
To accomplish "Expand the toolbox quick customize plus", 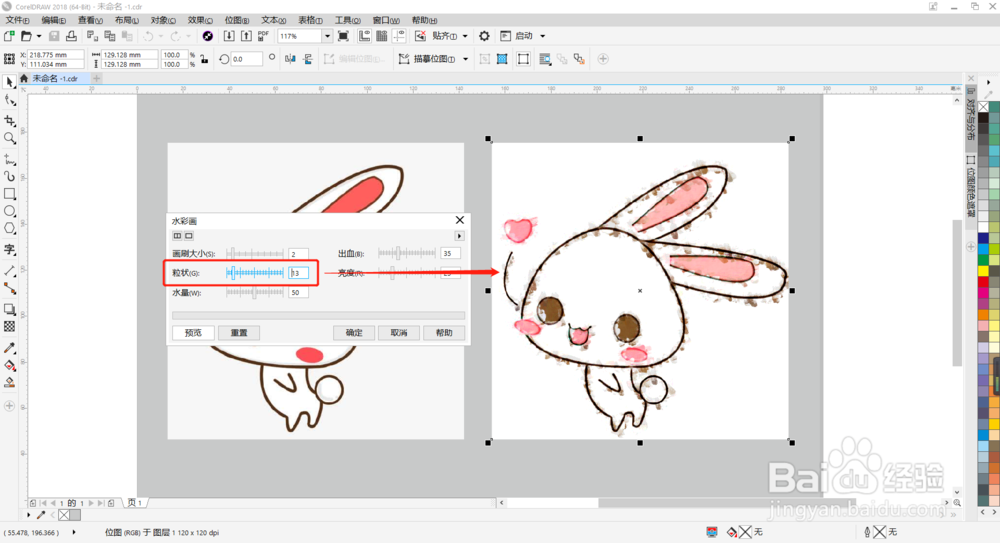I will 10,406.
